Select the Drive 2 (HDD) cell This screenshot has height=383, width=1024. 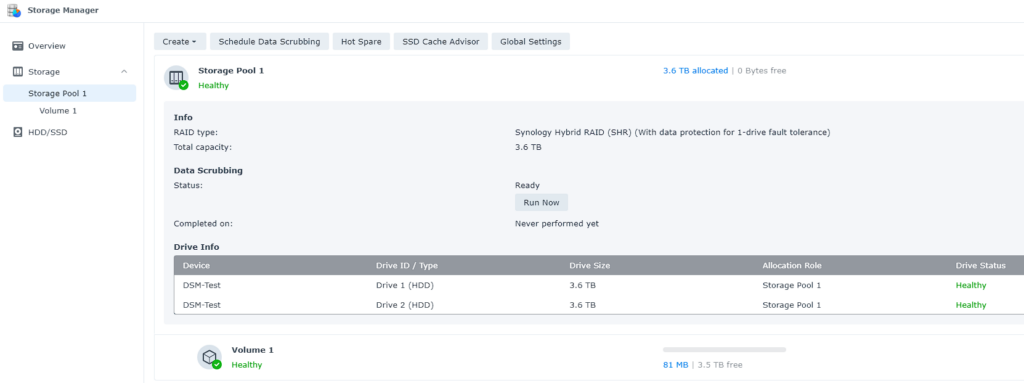pyautogui.click(x=405, y=305)
